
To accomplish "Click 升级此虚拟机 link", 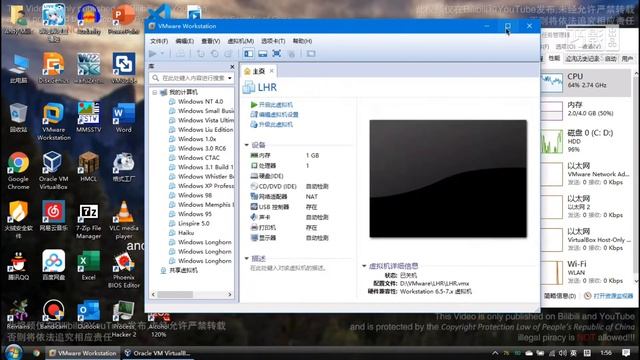I will [x=271, y=124].
